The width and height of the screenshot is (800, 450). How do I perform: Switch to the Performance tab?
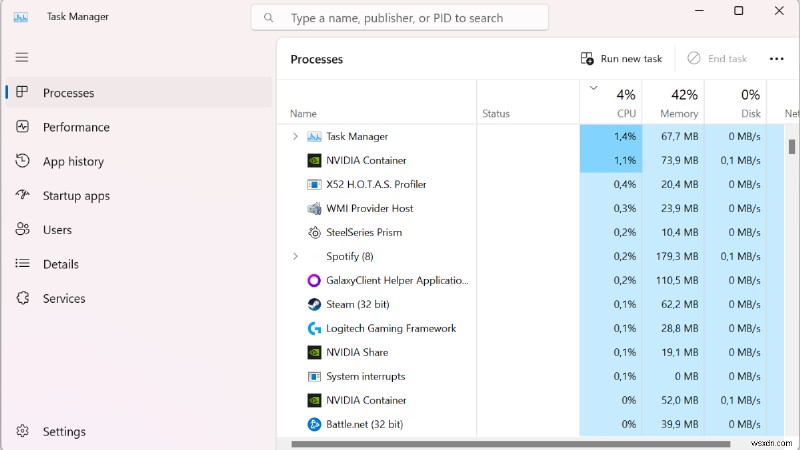[139, 127]
